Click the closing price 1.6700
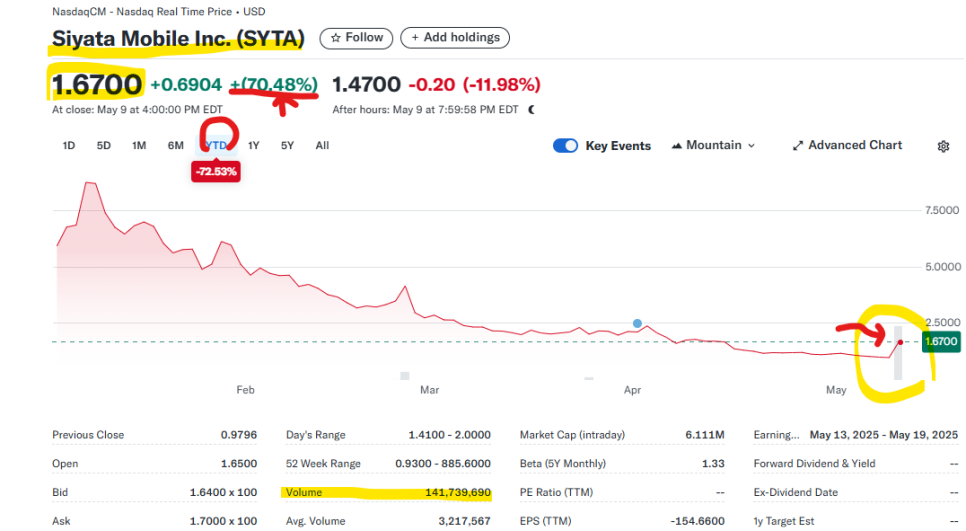Viewport: 966px width, 531px height. pos(97,84)
